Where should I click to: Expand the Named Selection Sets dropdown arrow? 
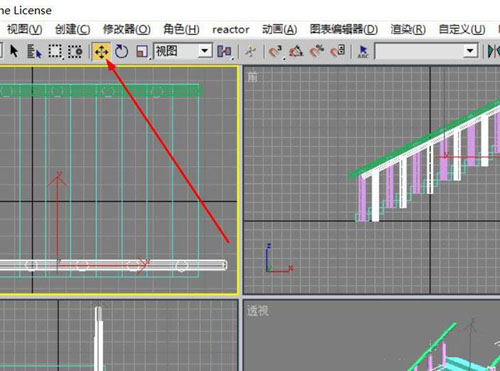470,51
